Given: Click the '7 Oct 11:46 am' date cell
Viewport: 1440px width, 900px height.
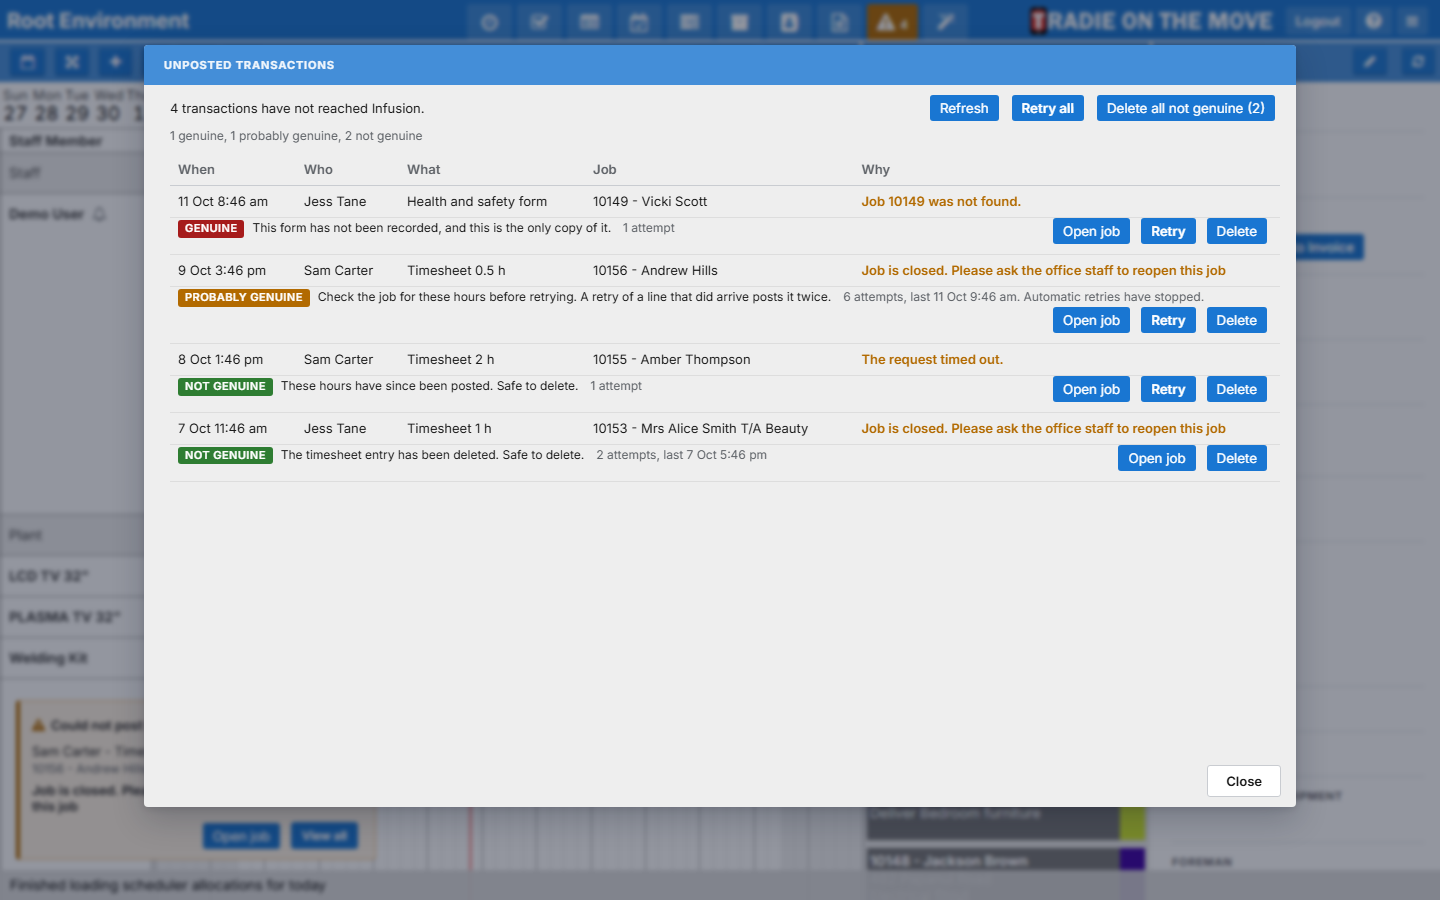Looking at the screenshot, I should [x=223, y=428].
